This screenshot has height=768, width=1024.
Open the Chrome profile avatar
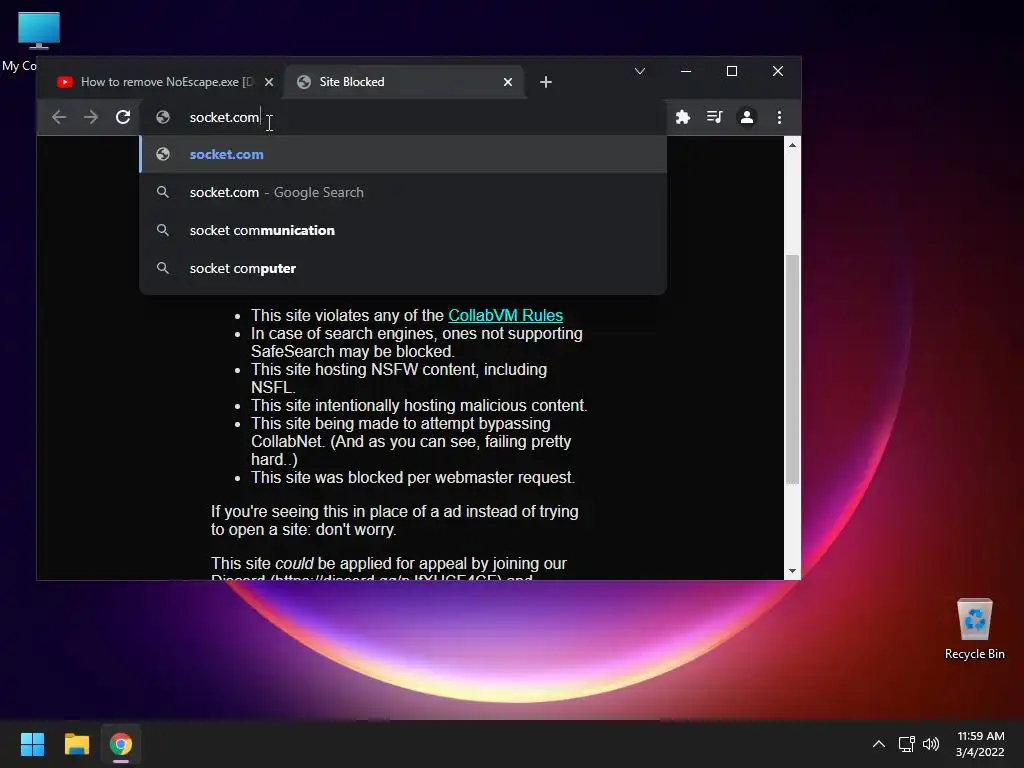[746, 118]
